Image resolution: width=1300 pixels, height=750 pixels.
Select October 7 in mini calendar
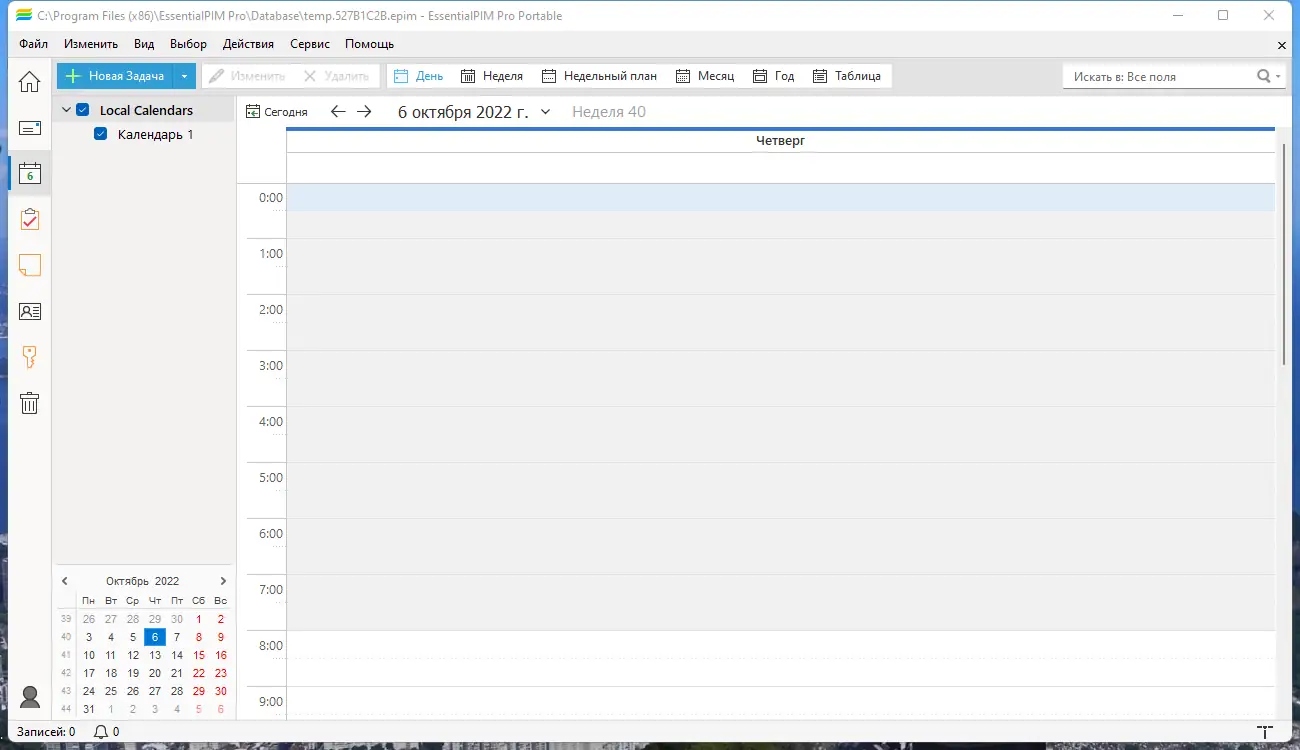point(177,637)
